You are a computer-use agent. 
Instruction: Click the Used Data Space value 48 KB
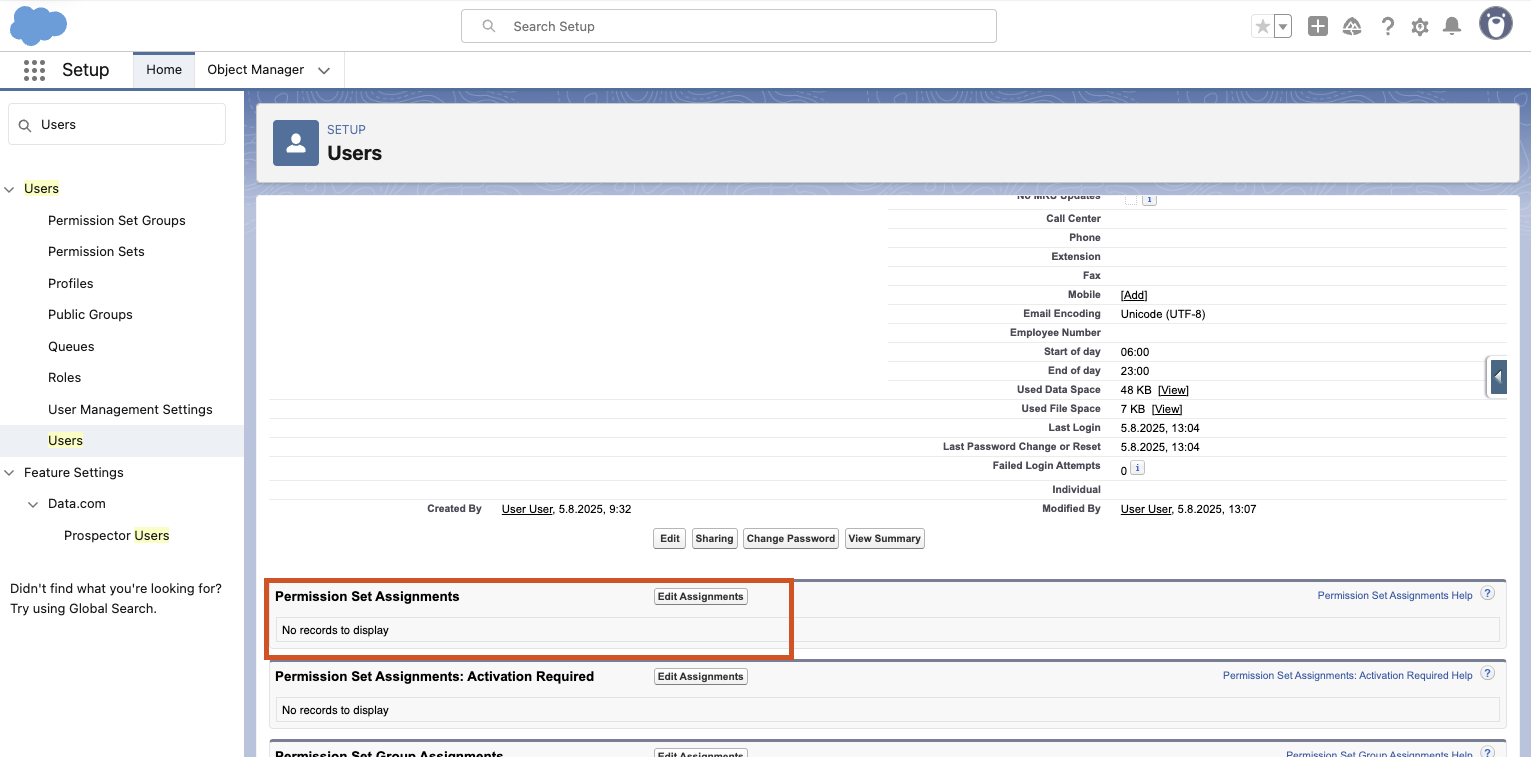coord(1136,390)
